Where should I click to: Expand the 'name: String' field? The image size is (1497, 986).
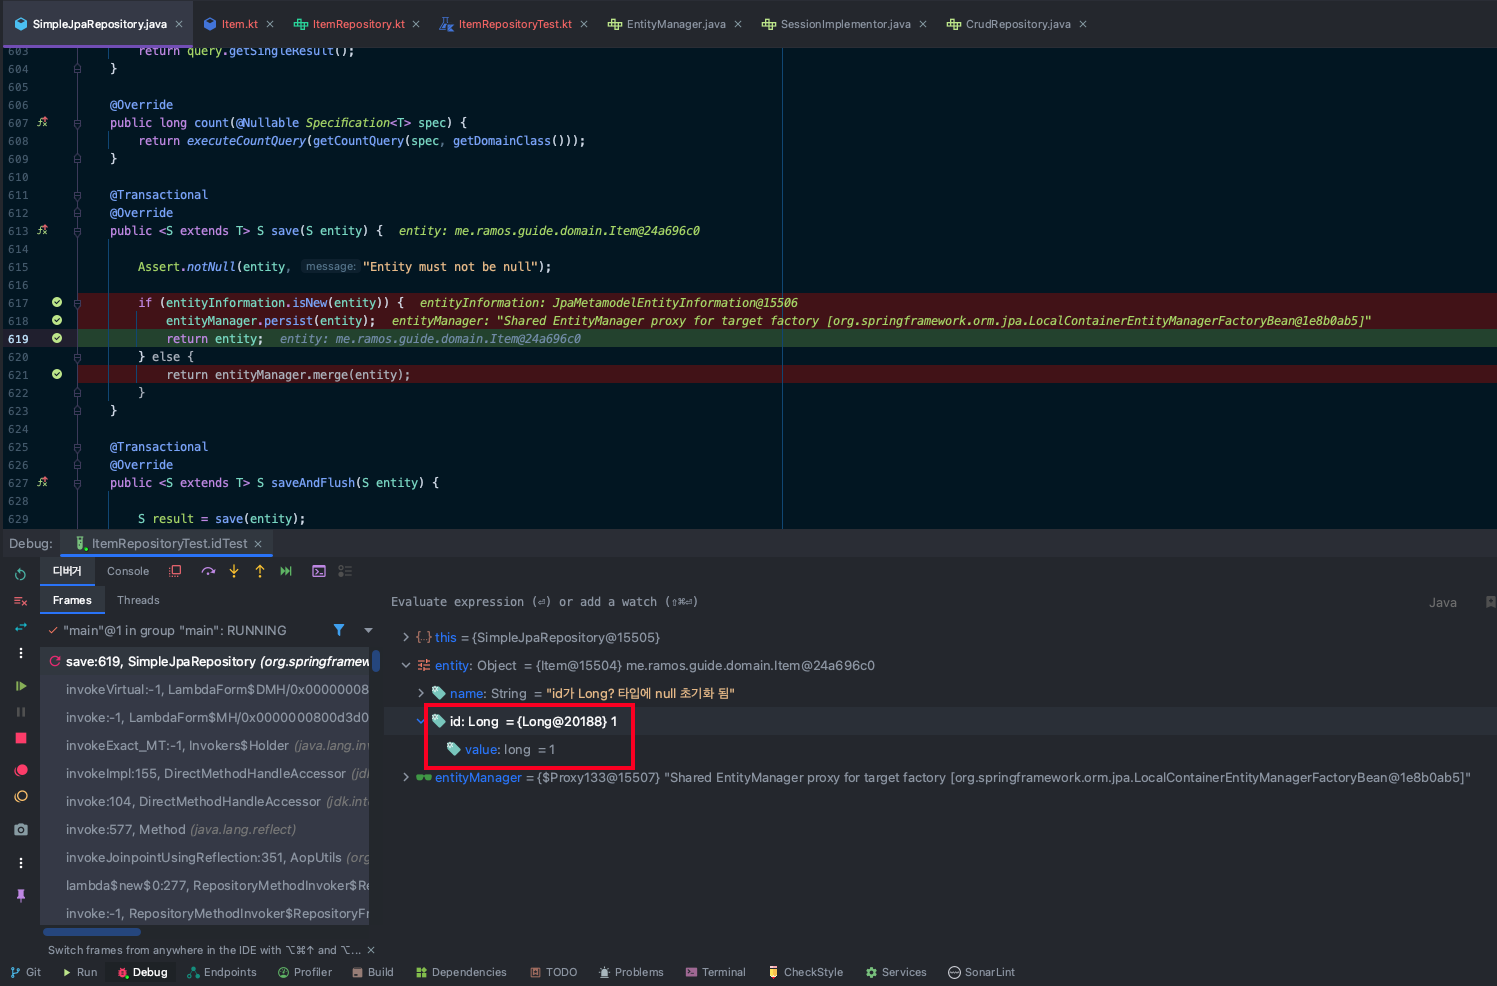pos(421,693)
